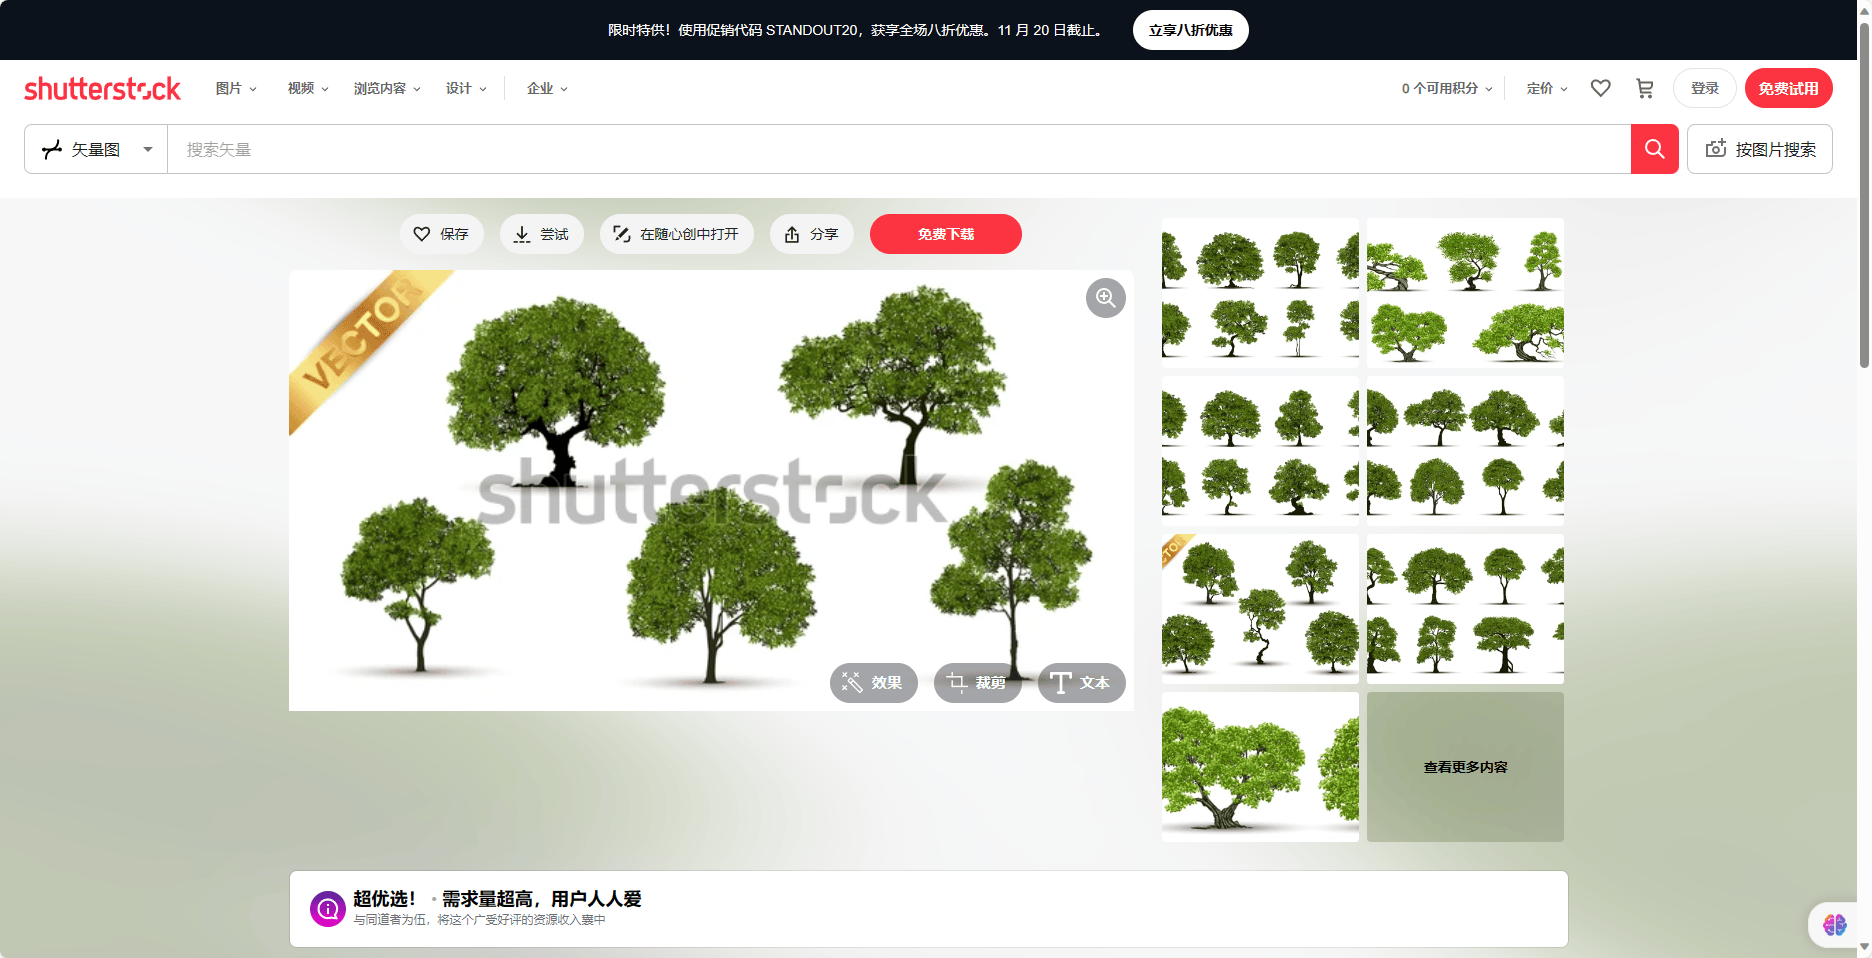Click 分享 to share the image
The image size is (1872, 958).
(x=811, y=233)
